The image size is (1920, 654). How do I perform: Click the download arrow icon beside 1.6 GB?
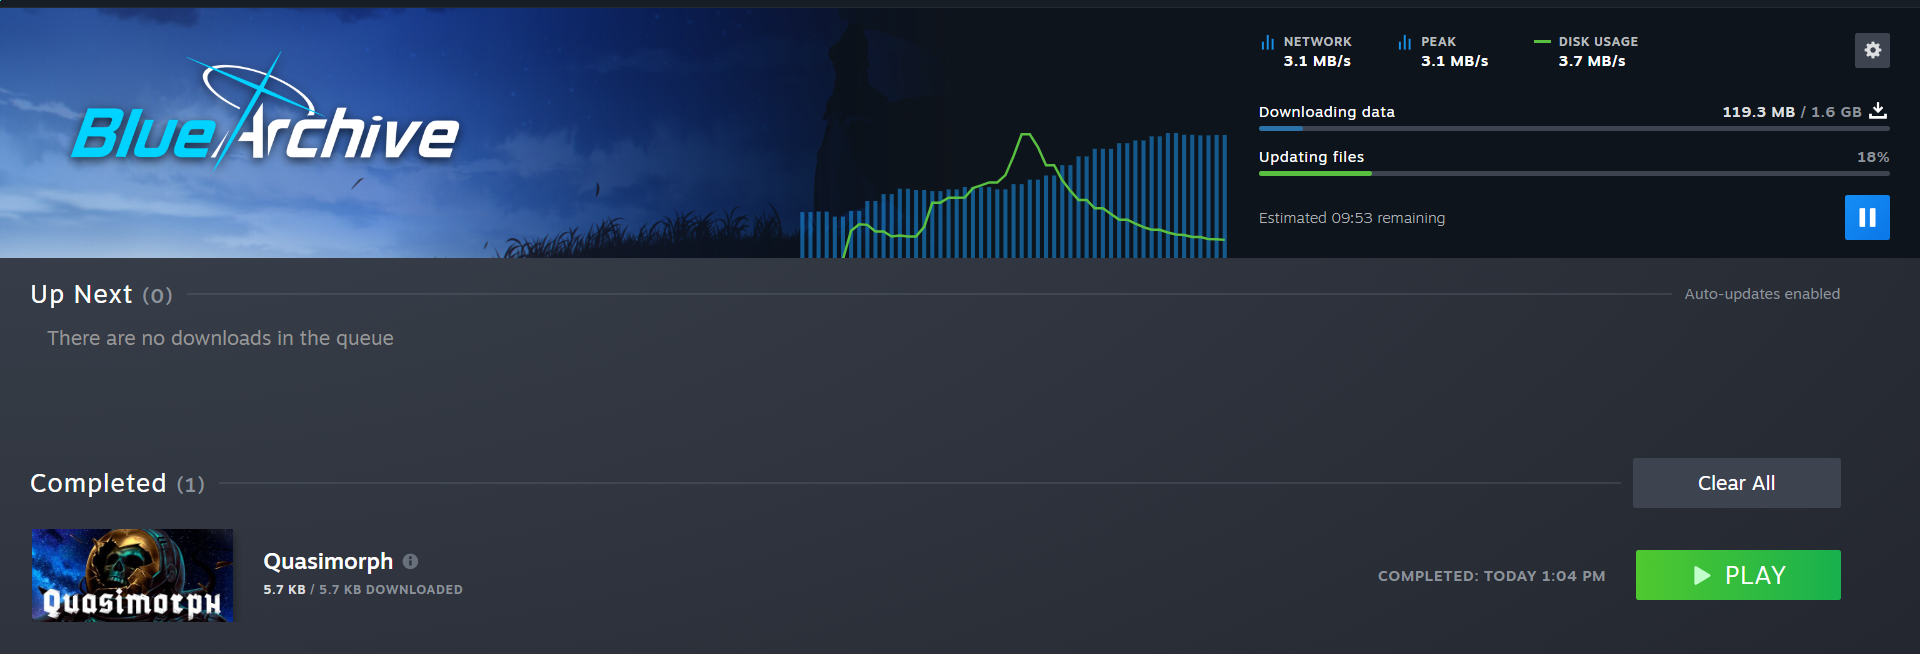(x=1878, y=111)
